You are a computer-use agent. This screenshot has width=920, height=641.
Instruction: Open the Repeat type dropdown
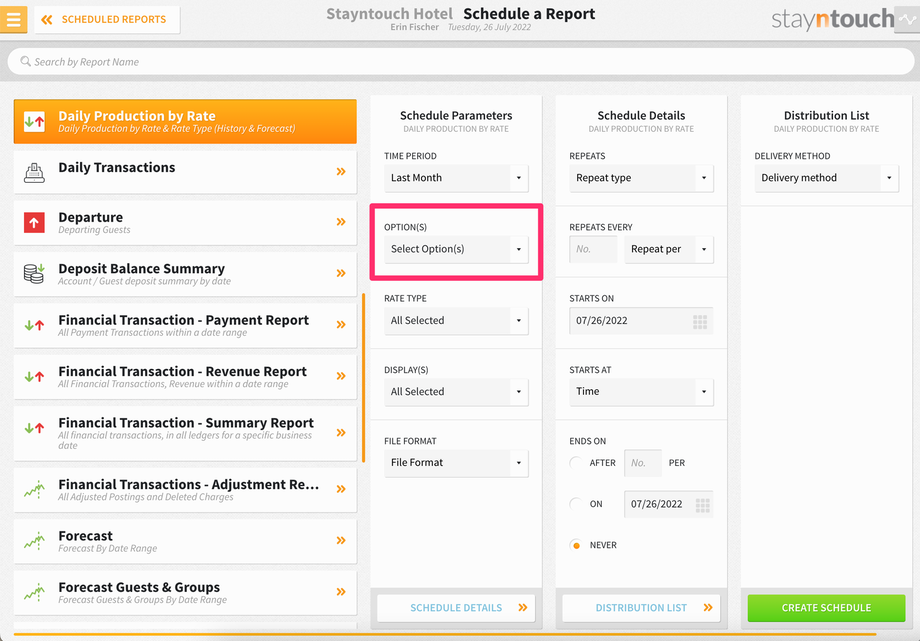[x=641, y=178]
